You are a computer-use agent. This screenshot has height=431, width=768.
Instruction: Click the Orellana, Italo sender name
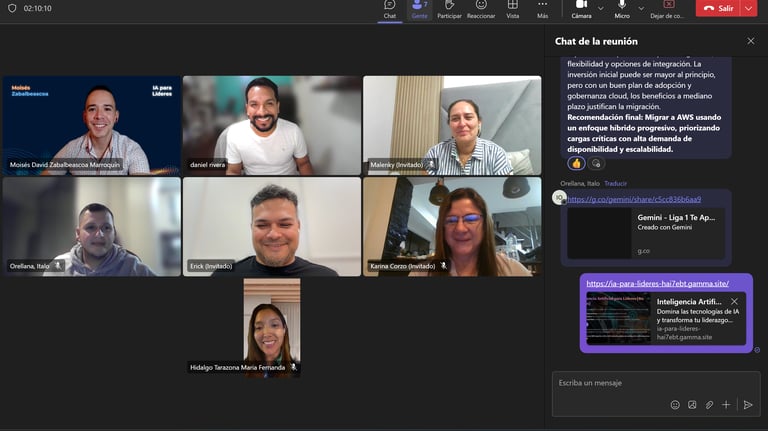point(580,183)
